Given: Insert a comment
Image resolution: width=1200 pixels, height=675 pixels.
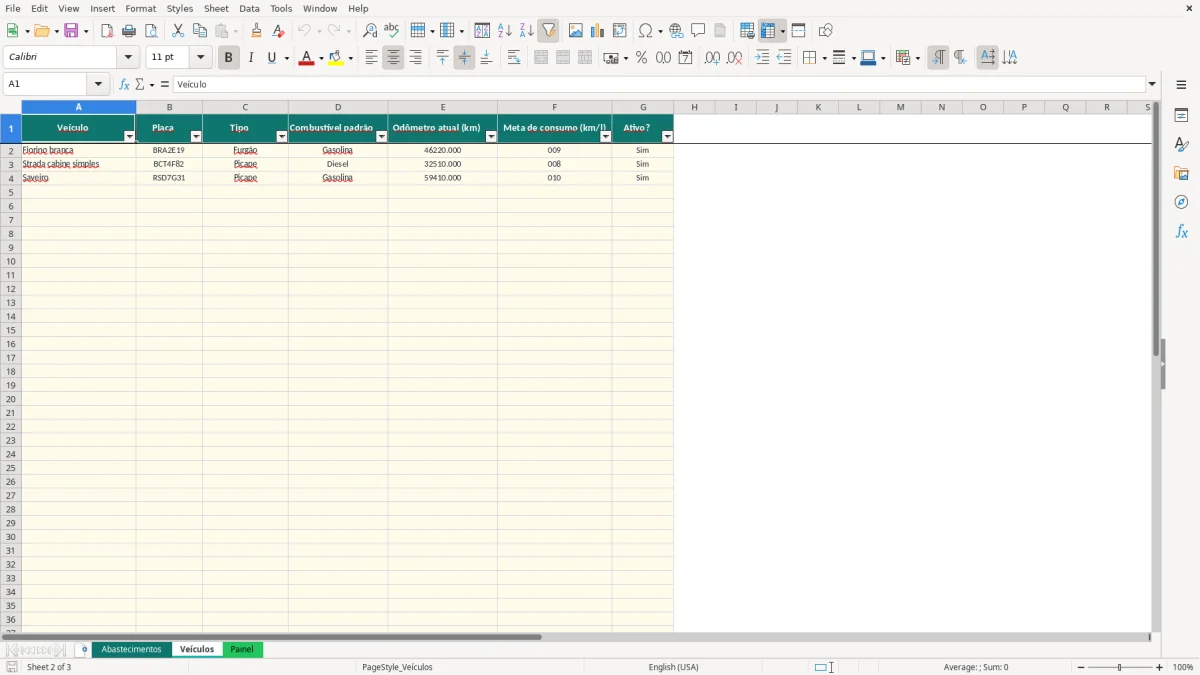Looking at the screenshot, I should coord(698,31).
